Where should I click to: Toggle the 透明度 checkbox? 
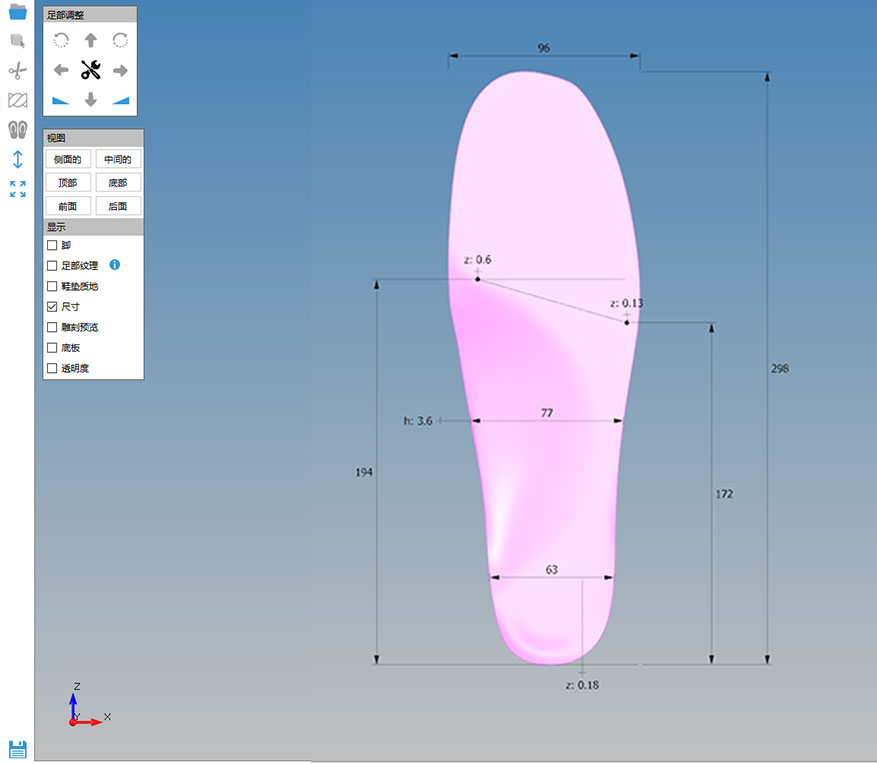tap(52, 369)
